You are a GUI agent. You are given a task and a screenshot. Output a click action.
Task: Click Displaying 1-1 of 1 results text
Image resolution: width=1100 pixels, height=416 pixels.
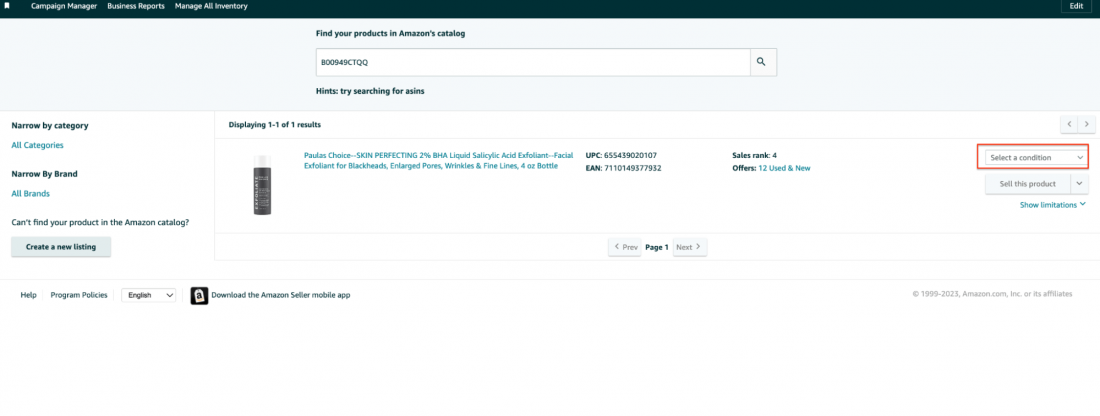(274, 125)
